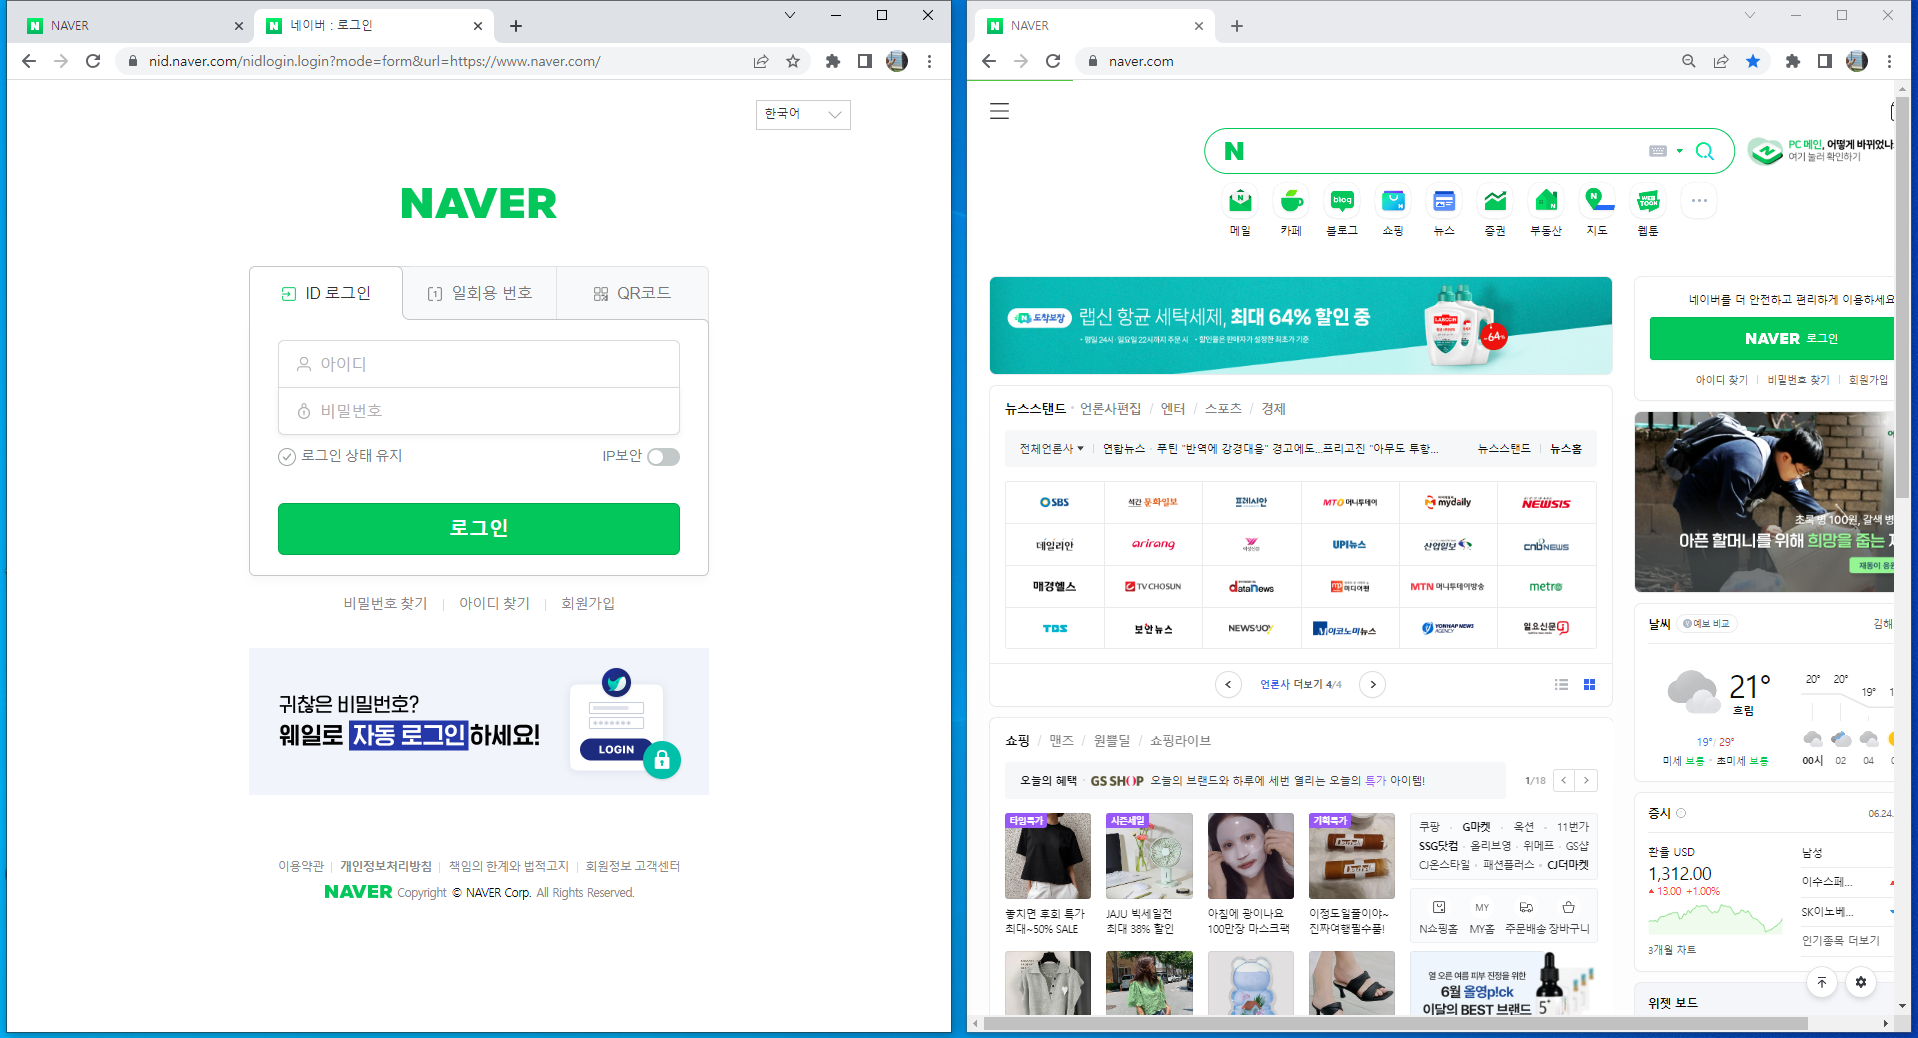Open side panel icon in right window

tap(1825, 61)
